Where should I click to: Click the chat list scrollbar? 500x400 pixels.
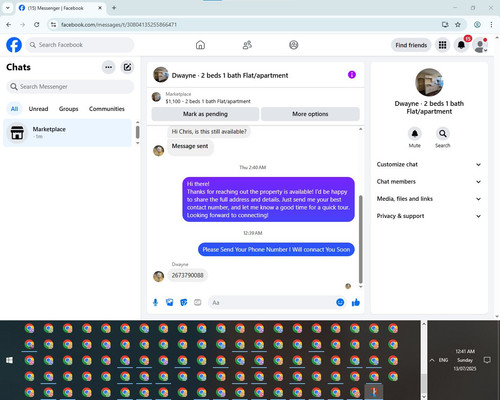(x=137, y=132)
